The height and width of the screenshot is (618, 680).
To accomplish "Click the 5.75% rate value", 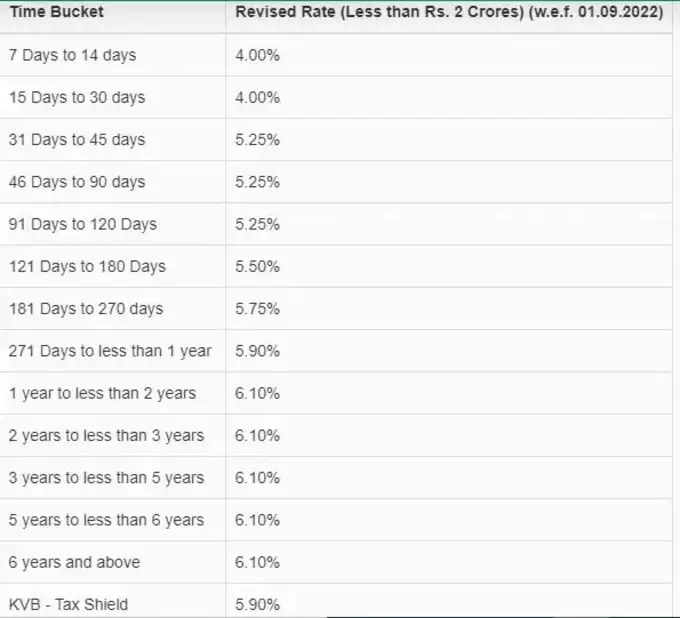I will click(x=258, y=309).
